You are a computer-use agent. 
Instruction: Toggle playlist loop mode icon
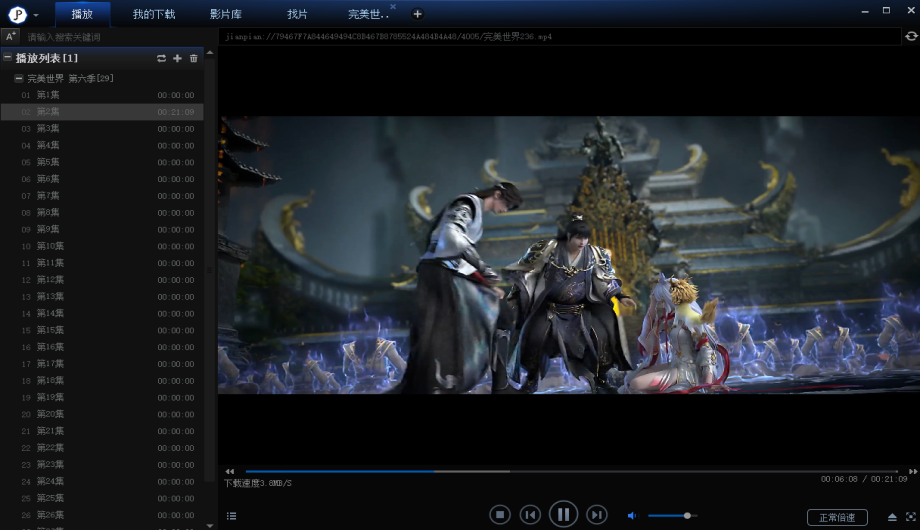(161, 58)
